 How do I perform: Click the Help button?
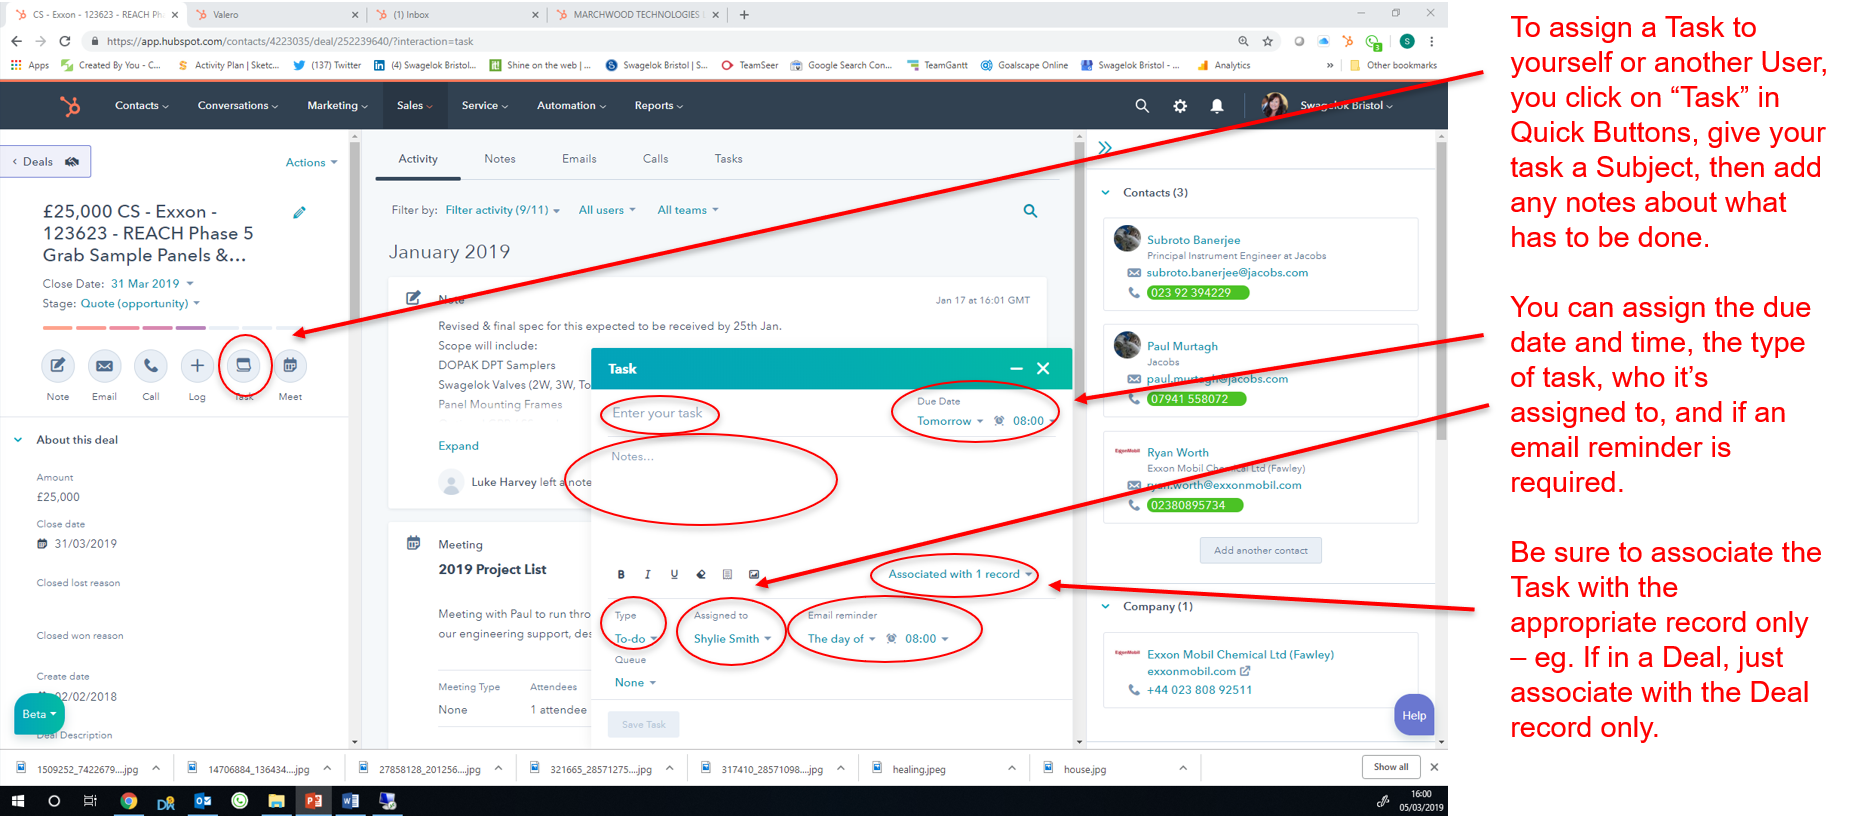coord(1414,715)
